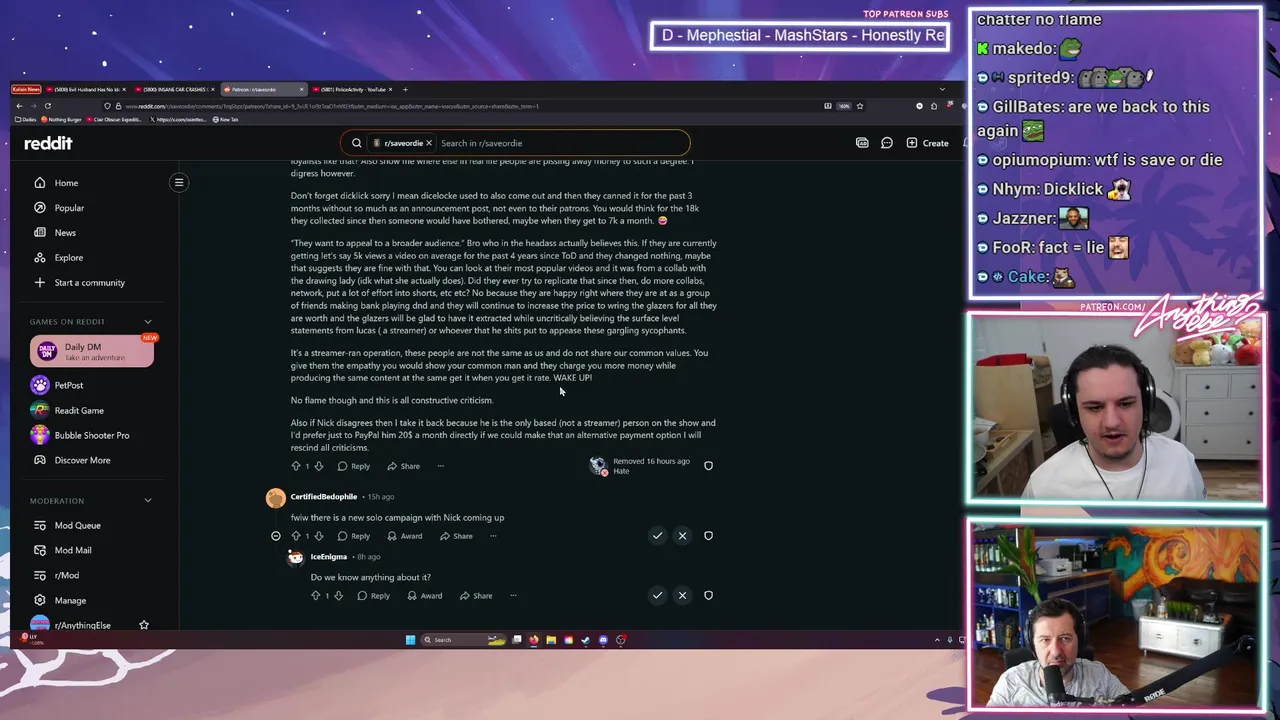Click the 'Removed 16 hours ago' moderator avatar
The width and height of the screenshot is (1280, 720).
(598, 465)
